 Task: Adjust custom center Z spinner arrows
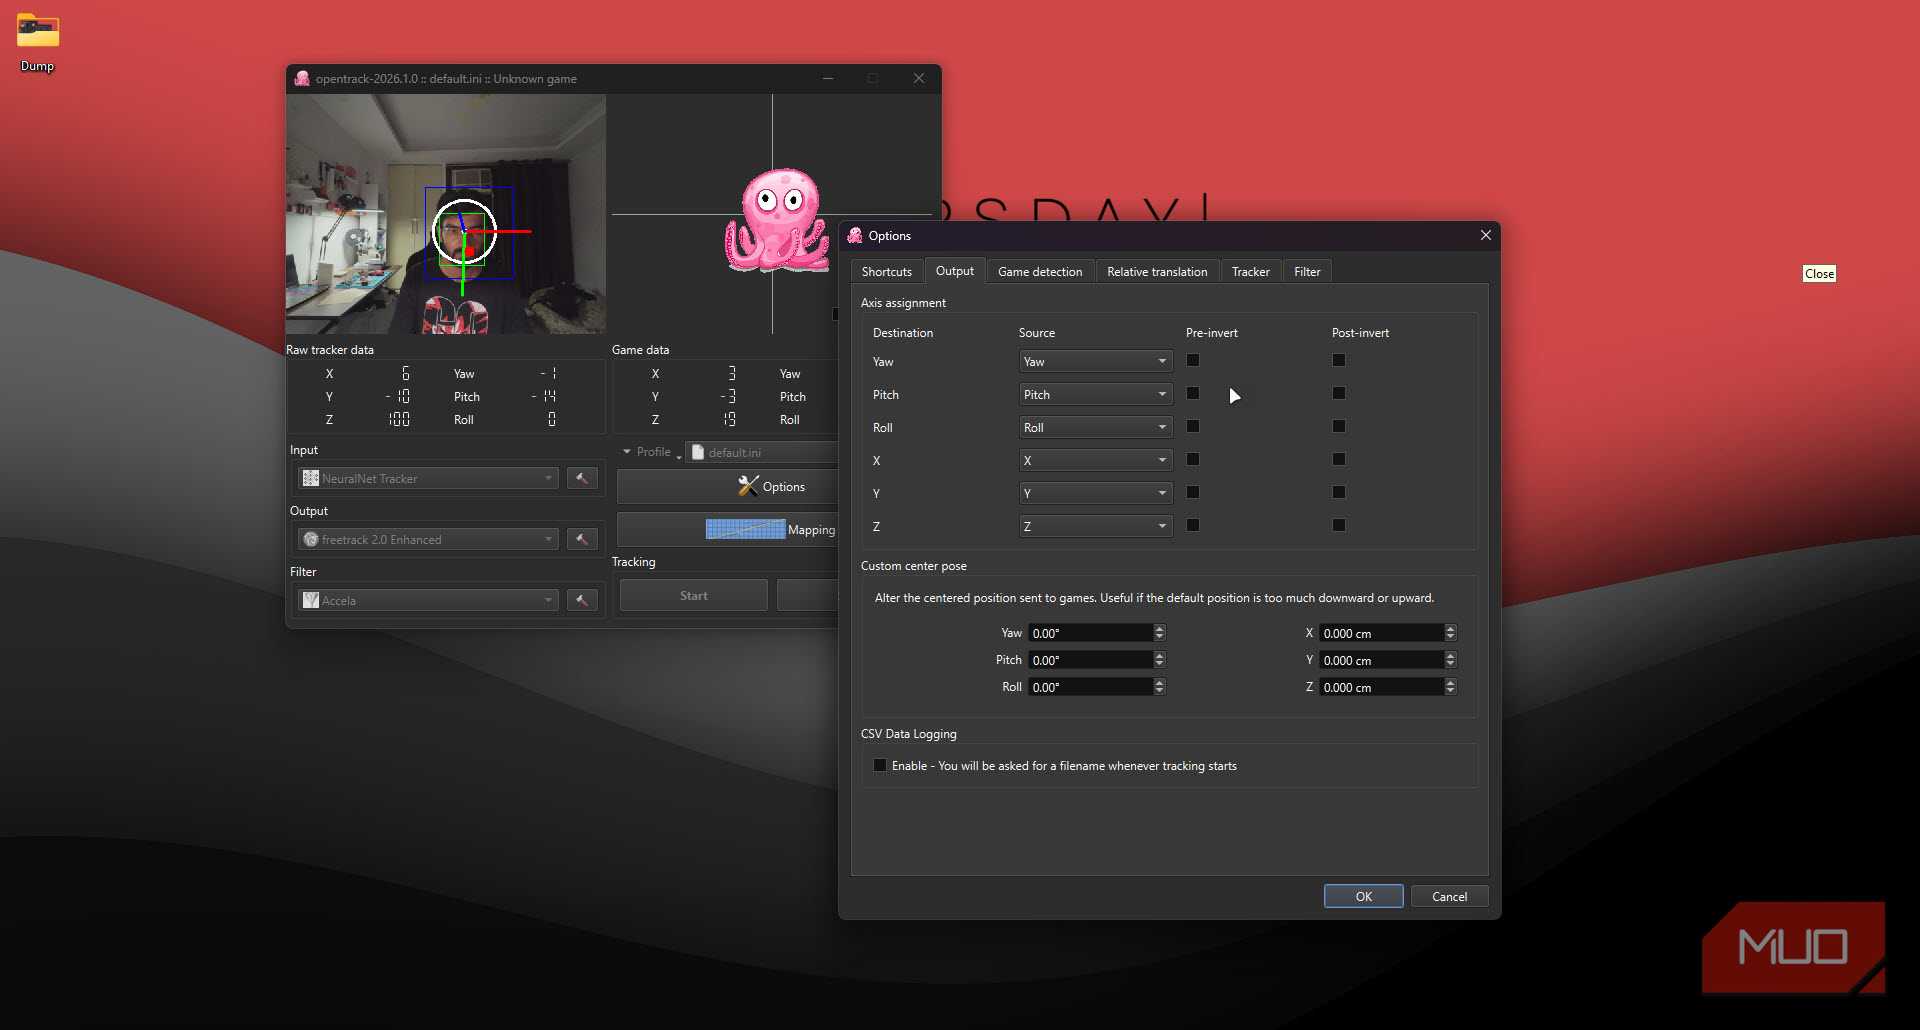click(1450, 687)
